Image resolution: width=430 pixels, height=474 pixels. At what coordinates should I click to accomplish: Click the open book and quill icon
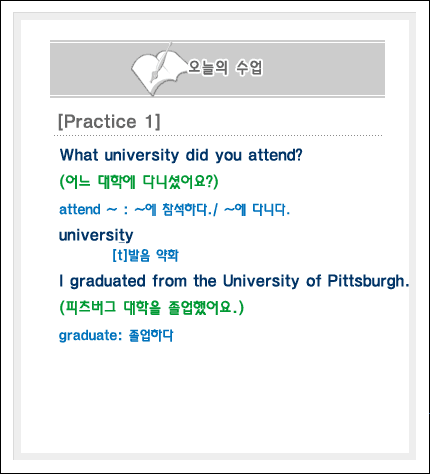click(x=158, y=69)
